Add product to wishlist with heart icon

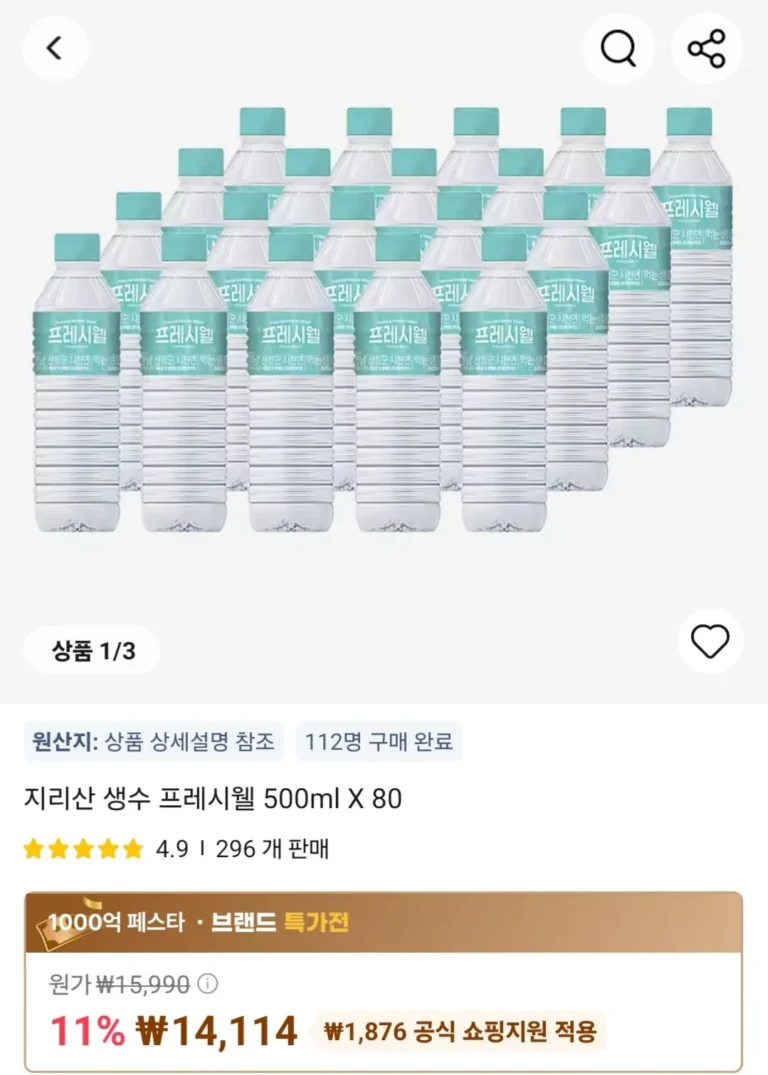tap(710, 641)
